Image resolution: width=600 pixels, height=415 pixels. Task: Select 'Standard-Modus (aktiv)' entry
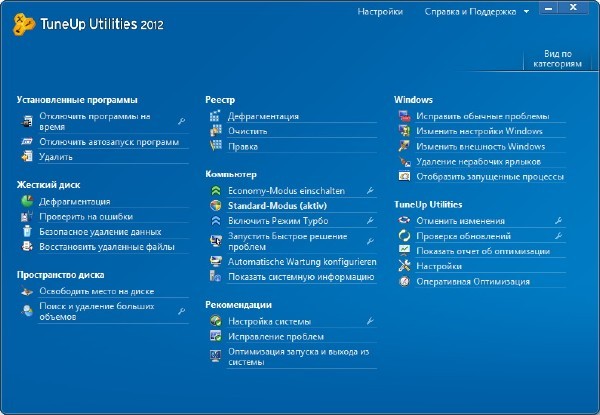coord(277,205)
